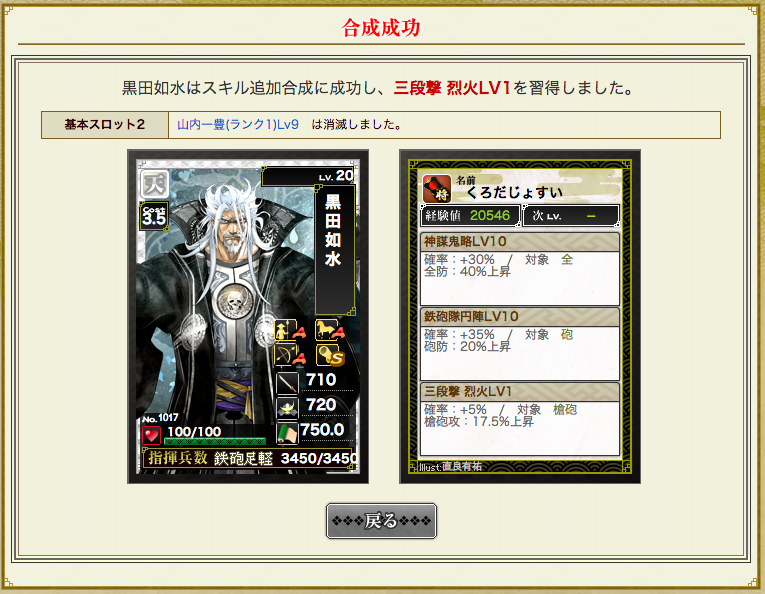Viewport: 765px width, 594px height.
Task: Click the cannon weapon aptitude S icon
Action: coord(330,355)
